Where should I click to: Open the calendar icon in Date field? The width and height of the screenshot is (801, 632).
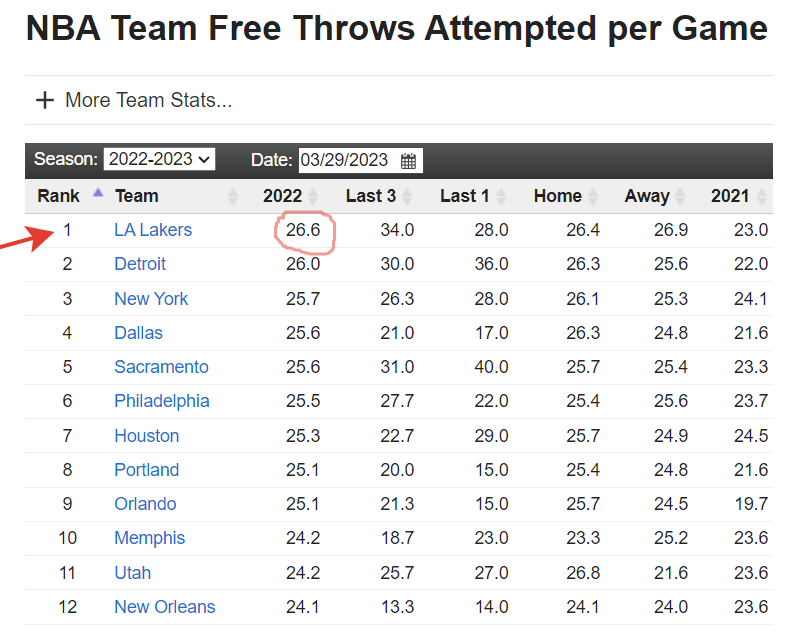(x=408, y=160)
